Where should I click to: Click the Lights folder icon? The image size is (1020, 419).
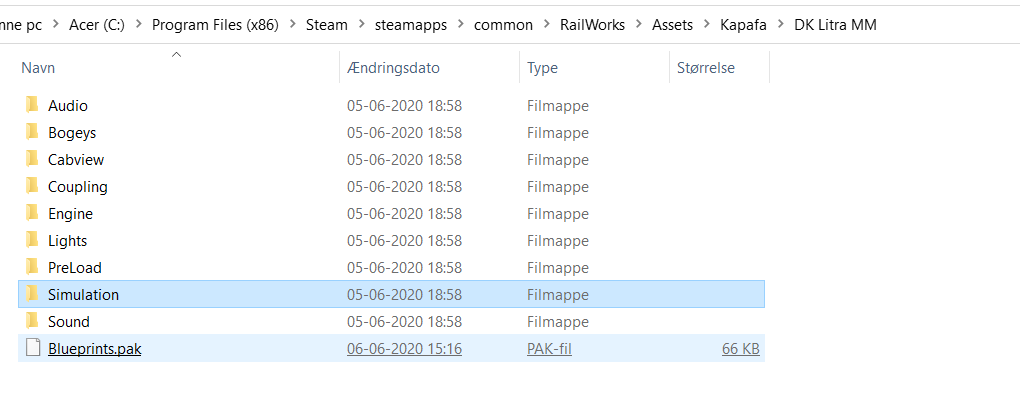(32, 240)
